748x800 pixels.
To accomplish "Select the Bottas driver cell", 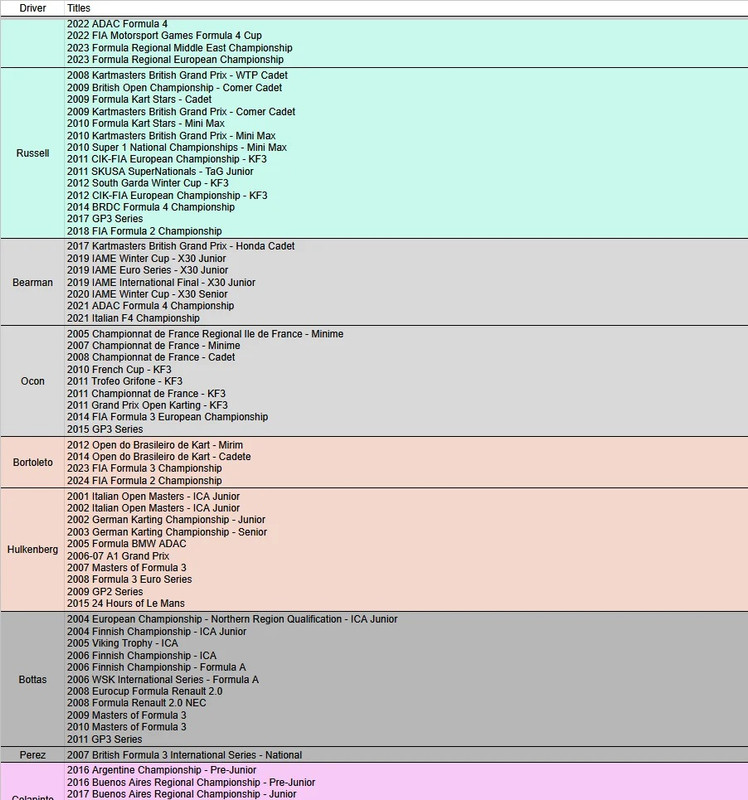I will tap(32, 680).
